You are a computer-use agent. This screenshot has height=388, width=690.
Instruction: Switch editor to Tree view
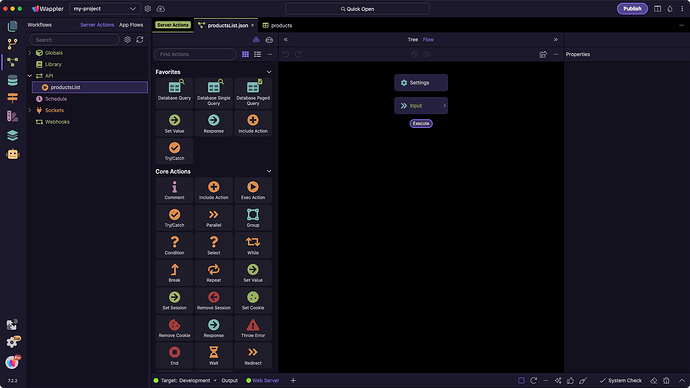(413, 40)
